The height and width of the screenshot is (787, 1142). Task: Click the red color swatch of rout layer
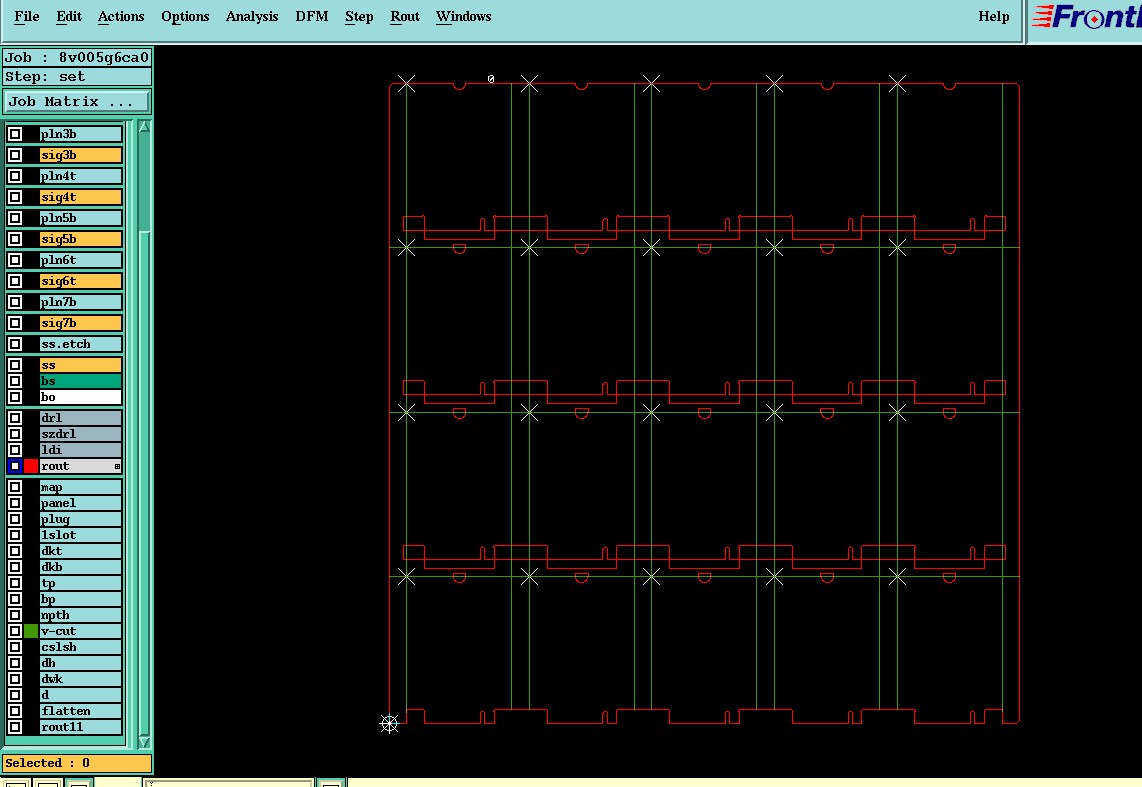point(31,466)
